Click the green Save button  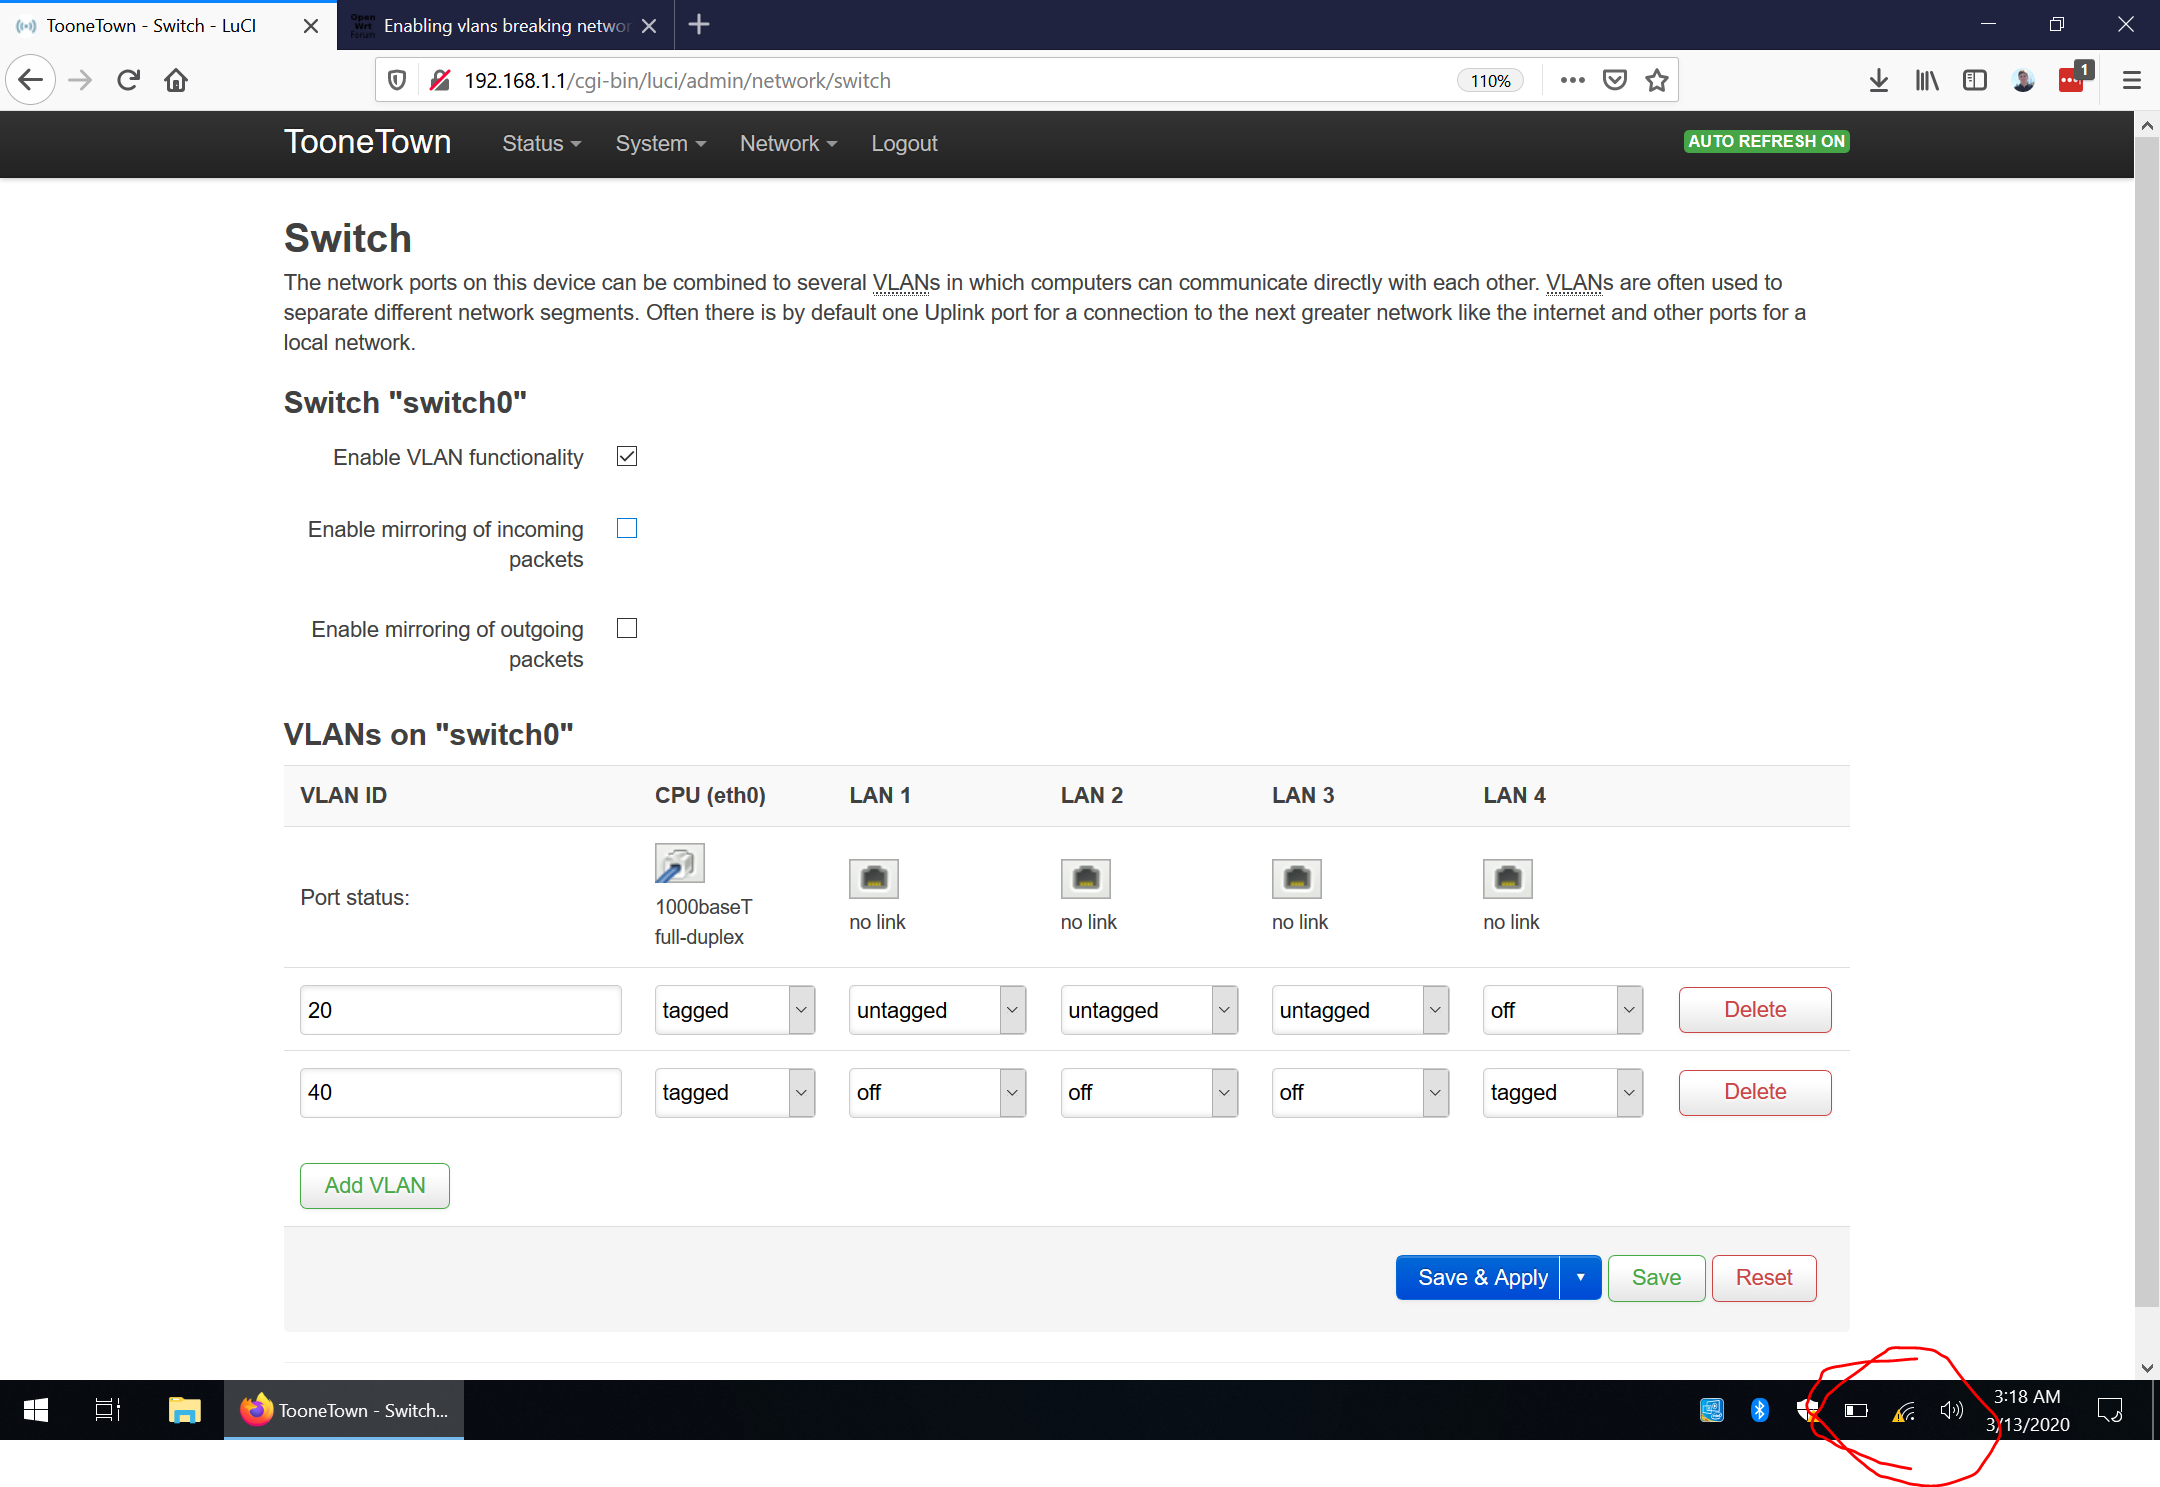click(1656, 1277)
